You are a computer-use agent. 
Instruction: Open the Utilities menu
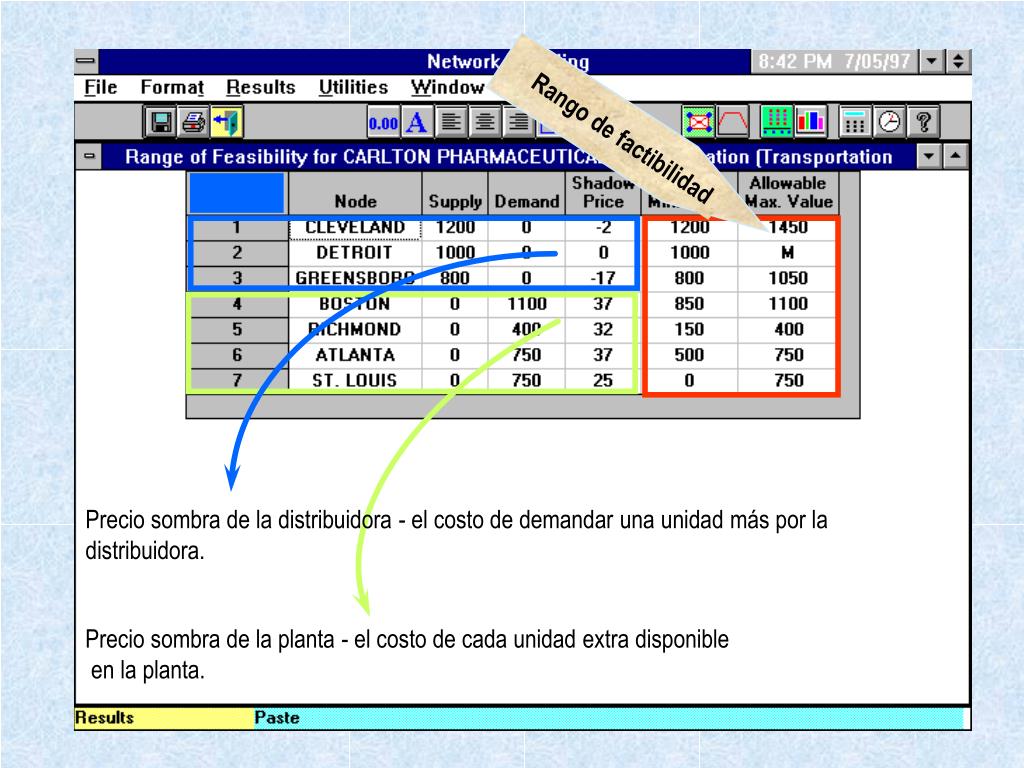tap(353, 88)
